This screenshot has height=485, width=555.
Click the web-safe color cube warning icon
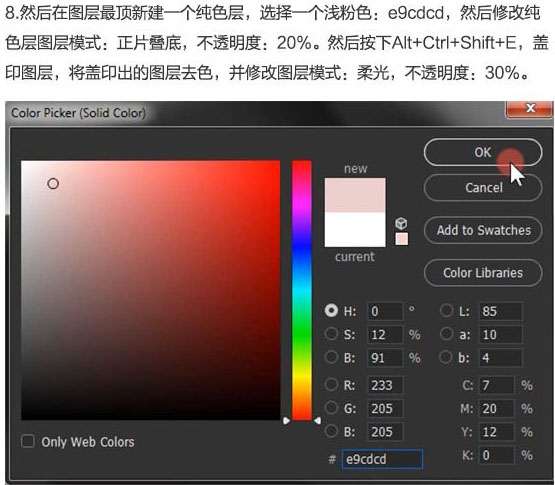401,223
